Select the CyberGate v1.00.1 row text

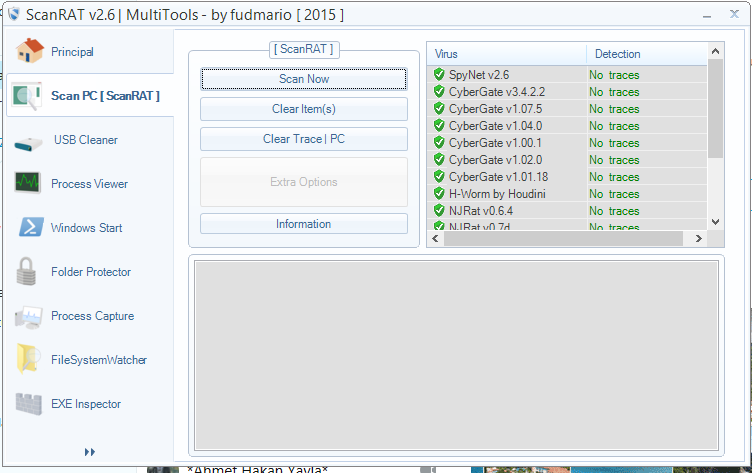[x=495, y=143]
